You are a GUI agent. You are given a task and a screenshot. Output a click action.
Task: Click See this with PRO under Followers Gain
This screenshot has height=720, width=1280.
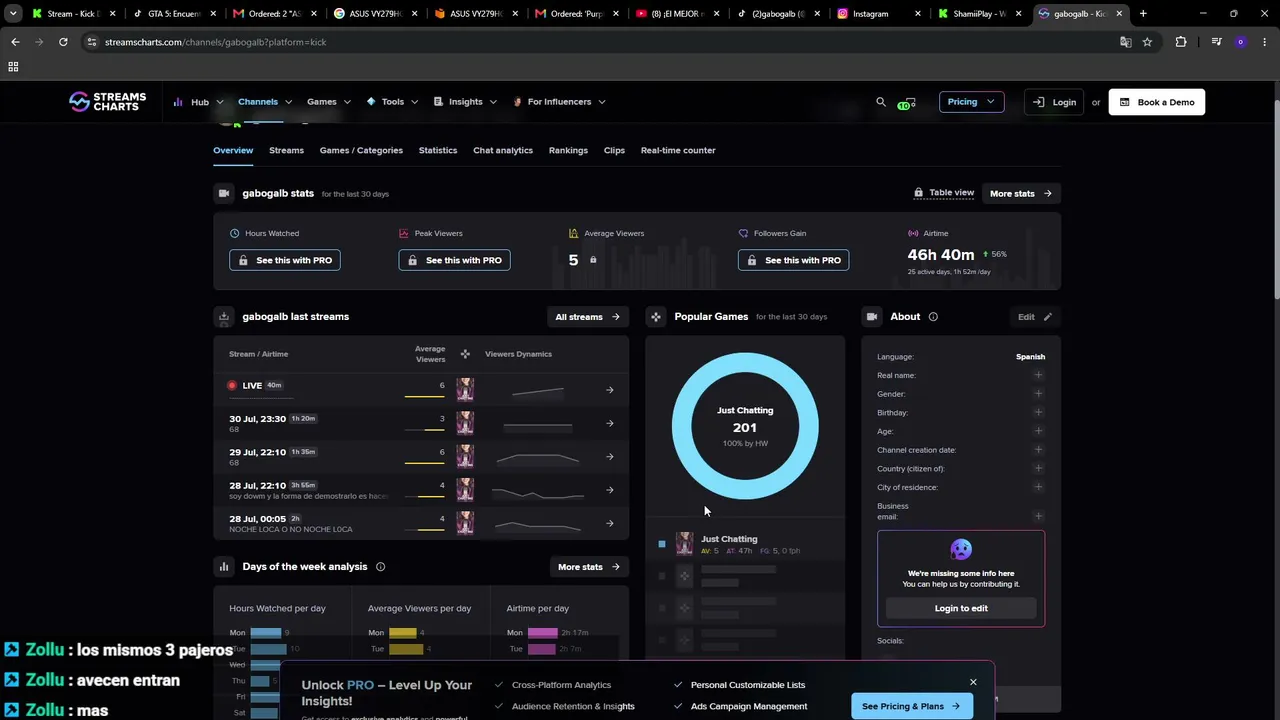point(794,260)
